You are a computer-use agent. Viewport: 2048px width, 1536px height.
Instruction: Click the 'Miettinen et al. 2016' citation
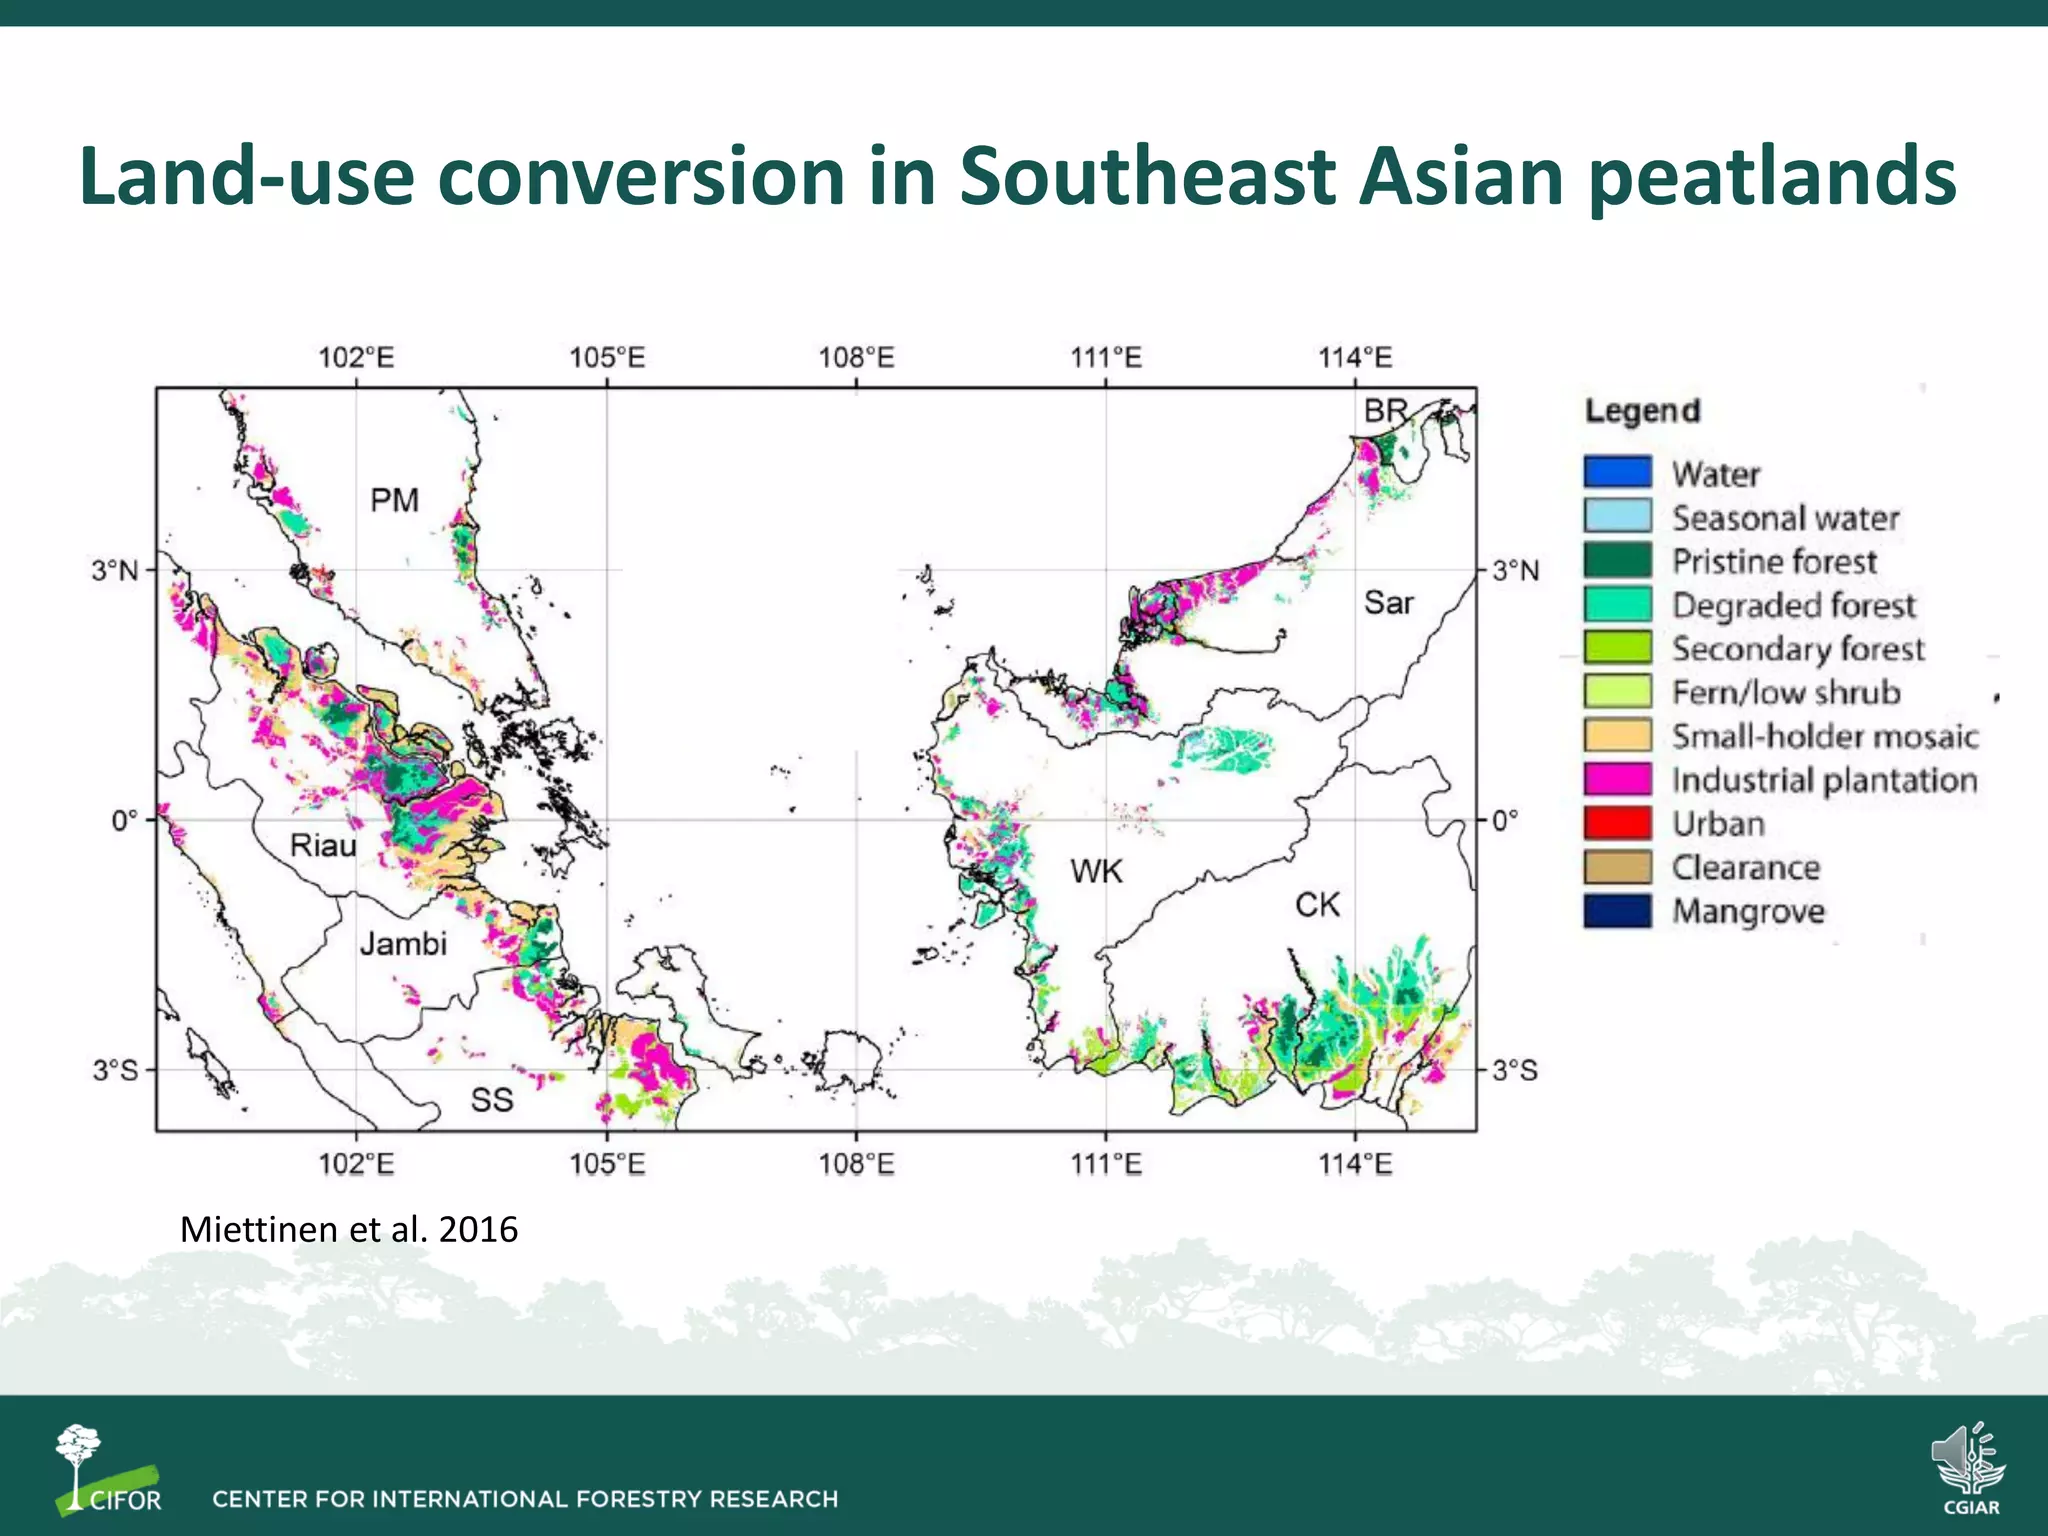[349, 1229]
